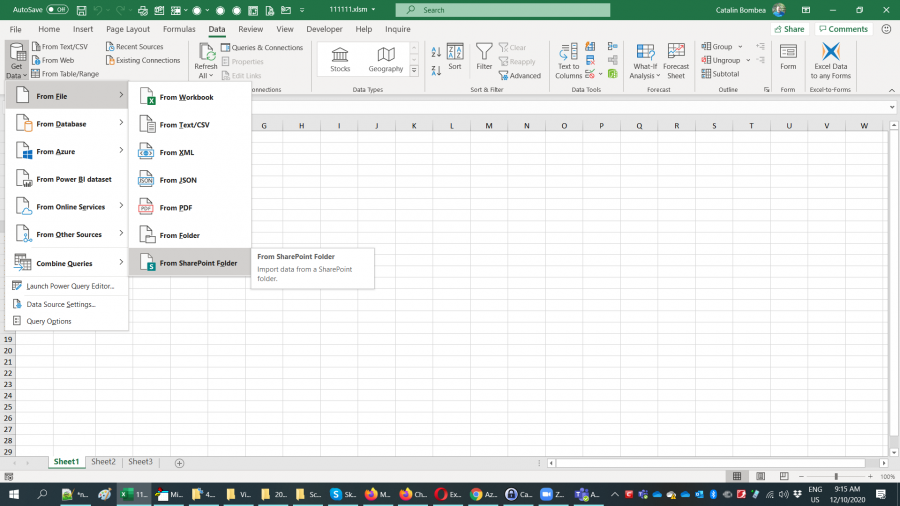900x506 pixels.
Task: Choose From PDF import option
Action: coord(190,208)
